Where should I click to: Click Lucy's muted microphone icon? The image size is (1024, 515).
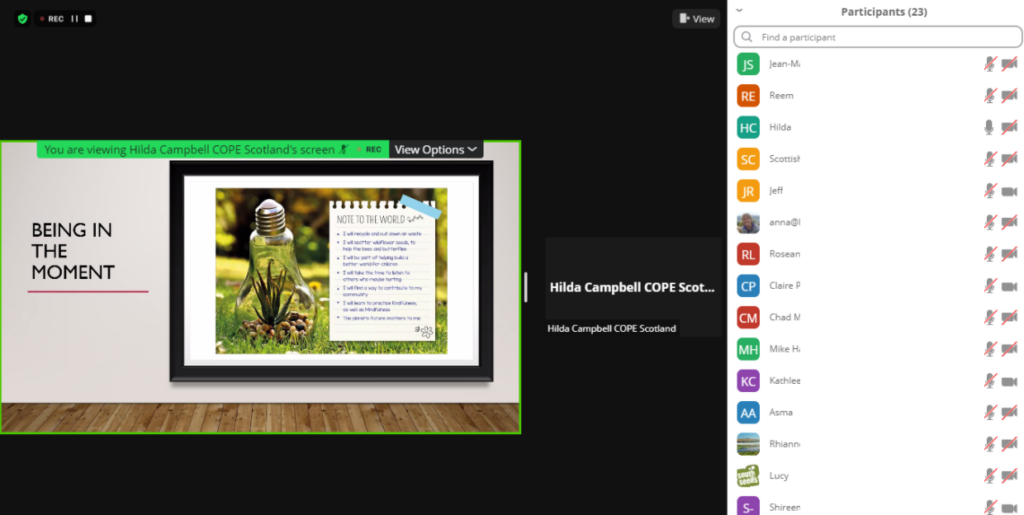990,476
